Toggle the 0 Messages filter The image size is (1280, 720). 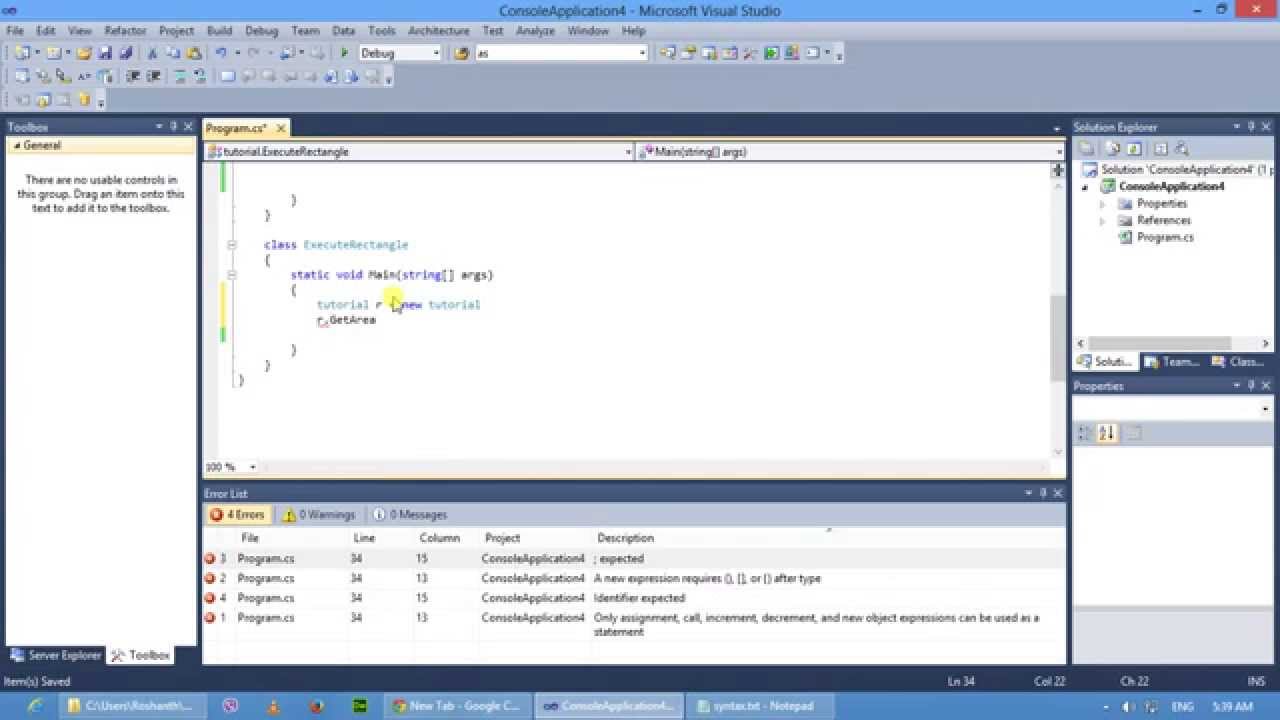click(x=410, y=514)
